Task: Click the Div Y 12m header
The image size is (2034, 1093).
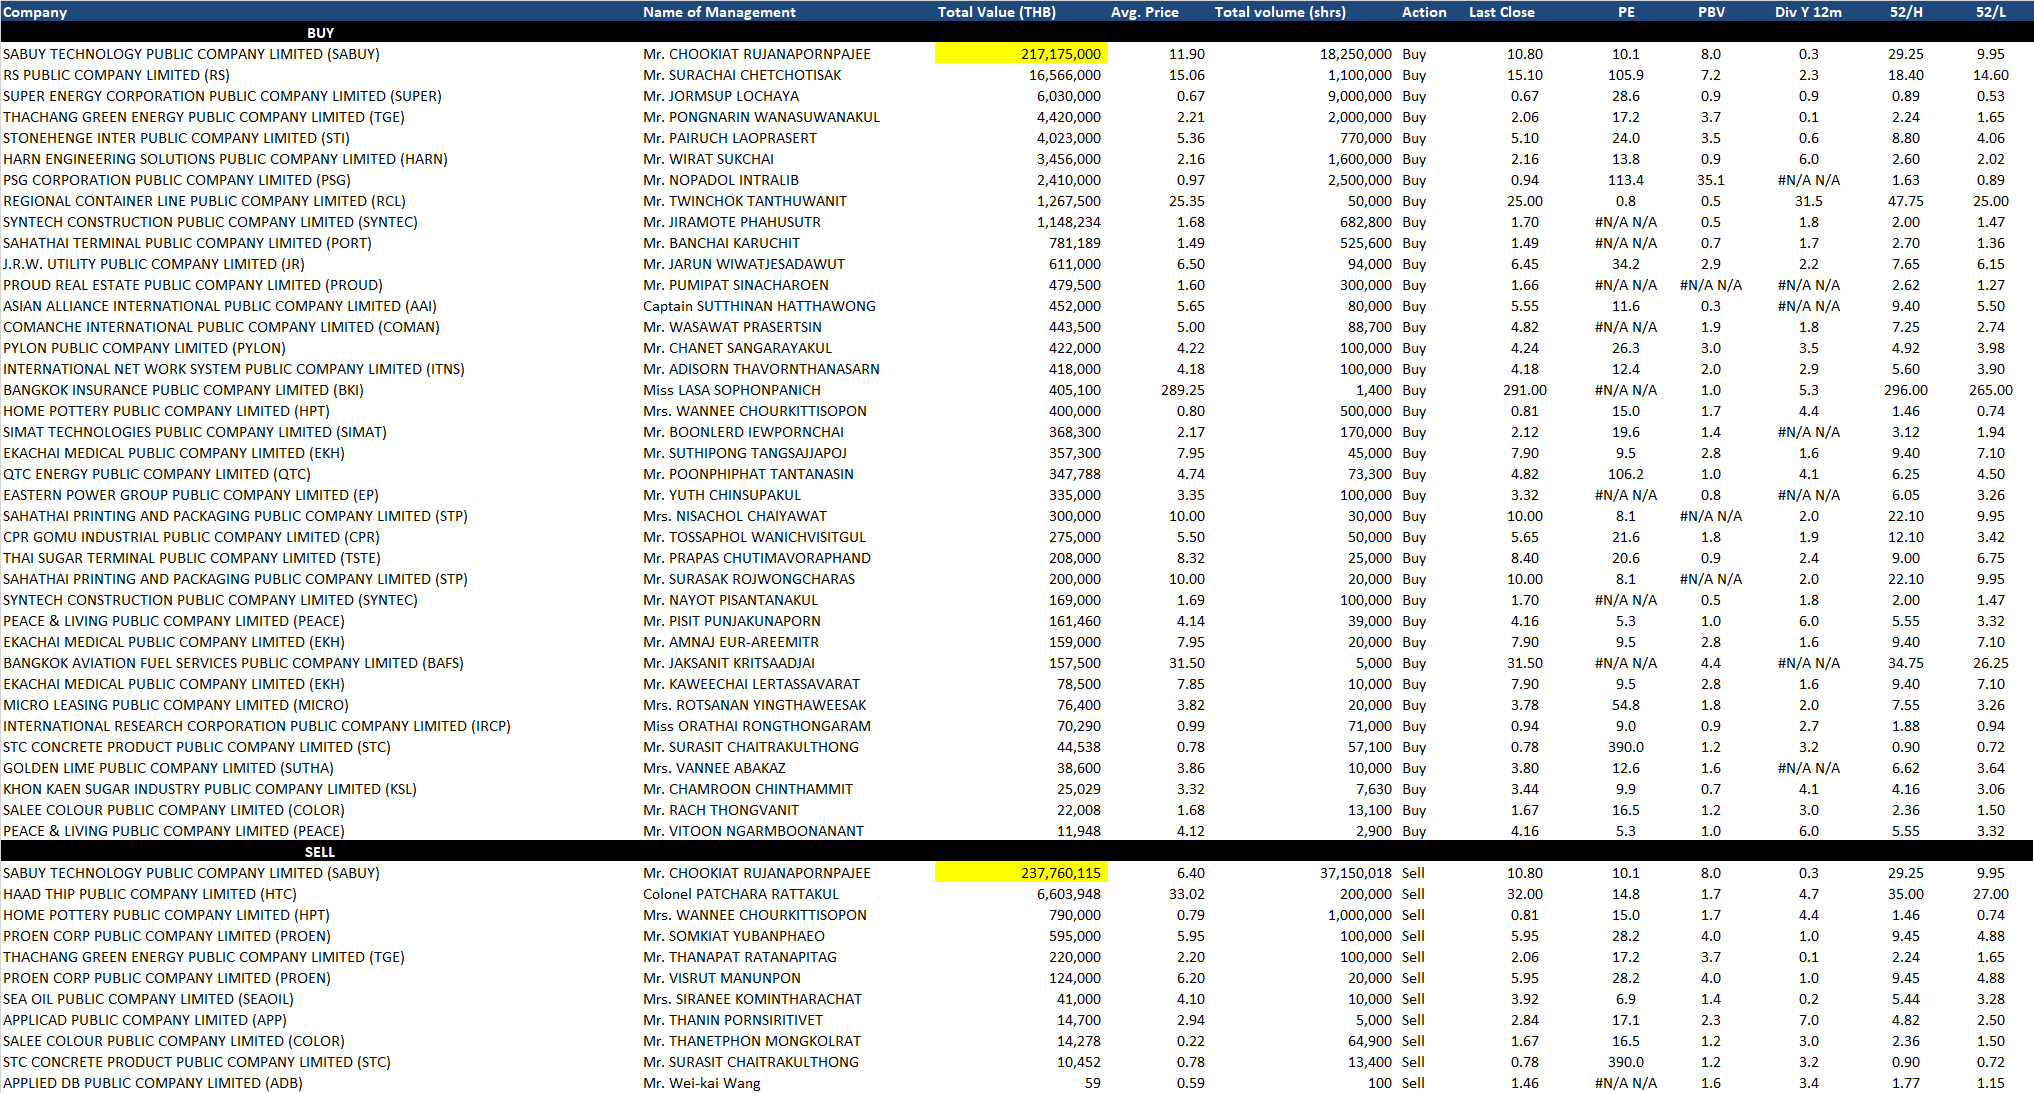Action: pyautogui.click(x=1808, y=12)
